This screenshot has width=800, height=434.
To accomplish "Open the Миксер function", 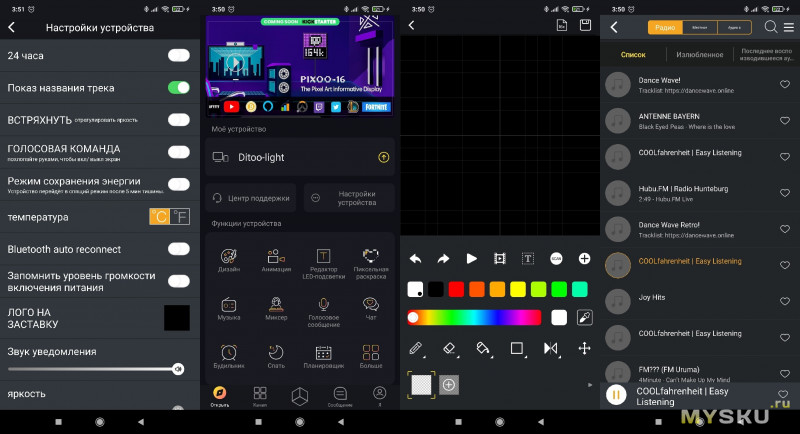I will pos(276,309).
